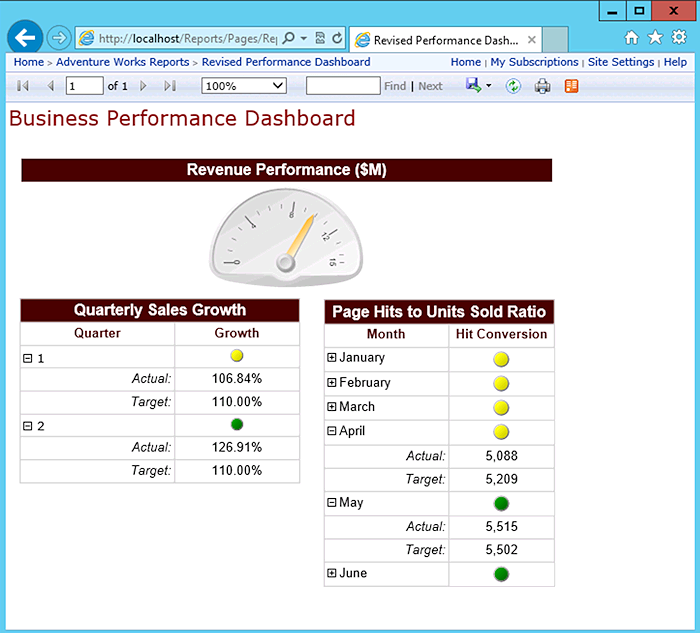Viewport: 700px width, 633px height.
Task: Click the Print report icon
Action: pos(542,86)
